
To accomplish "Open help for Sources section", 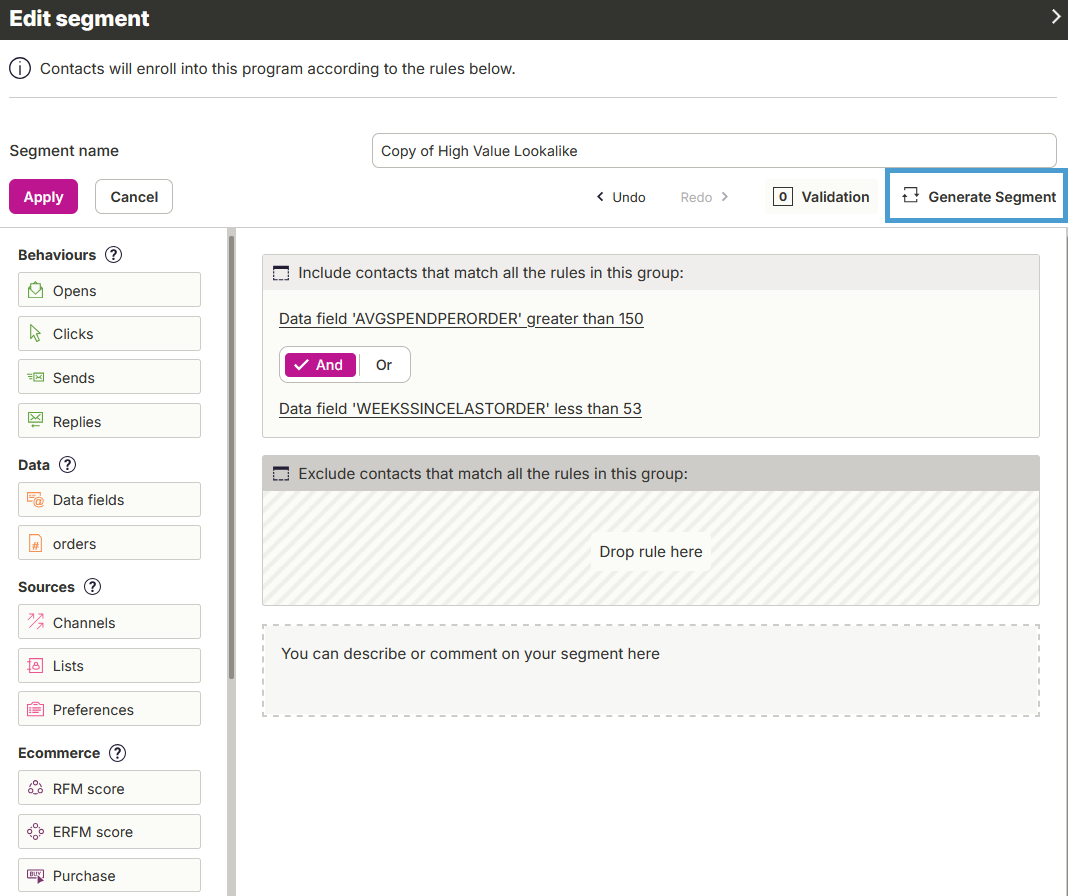I will [92, 587].
